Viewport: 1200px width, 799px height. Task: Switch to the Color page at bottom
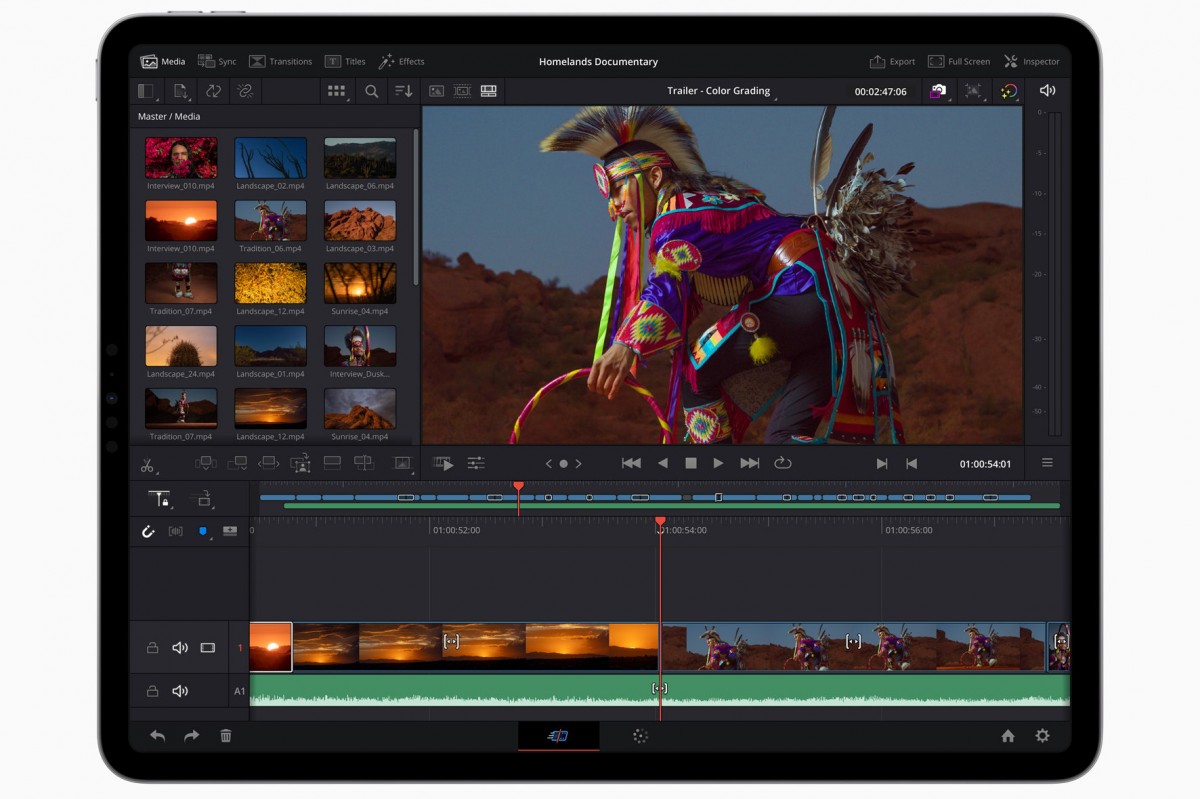click(x=640, y=736)
